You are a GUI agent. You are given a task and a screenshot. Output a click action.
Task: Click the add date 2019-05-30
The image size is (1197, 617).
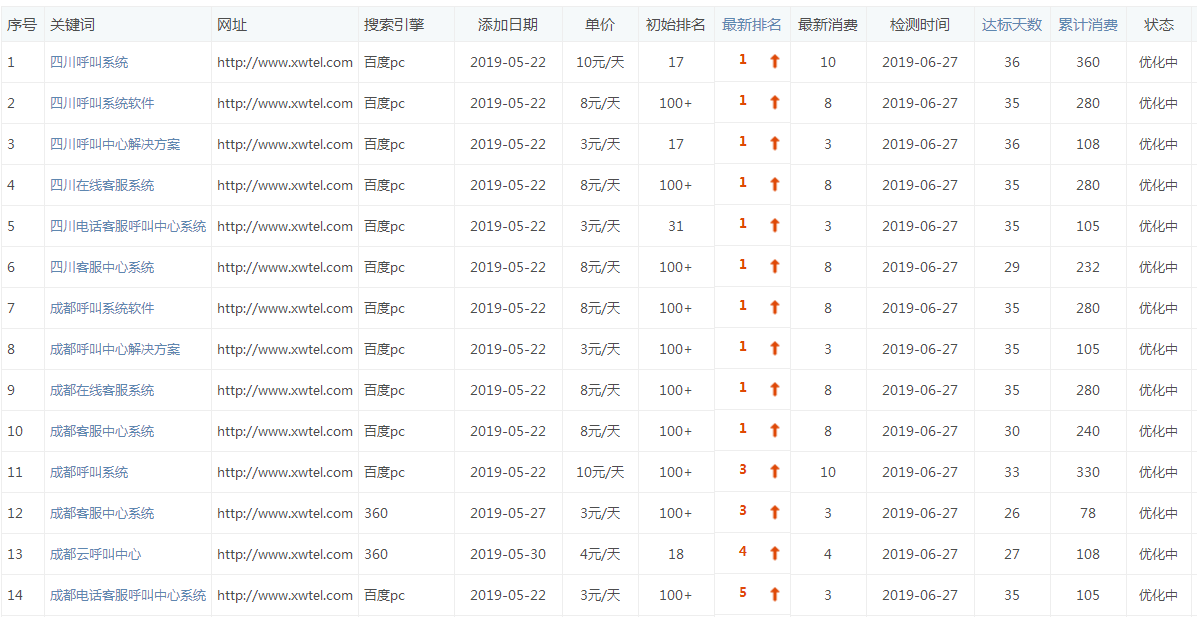pos(508,554)
